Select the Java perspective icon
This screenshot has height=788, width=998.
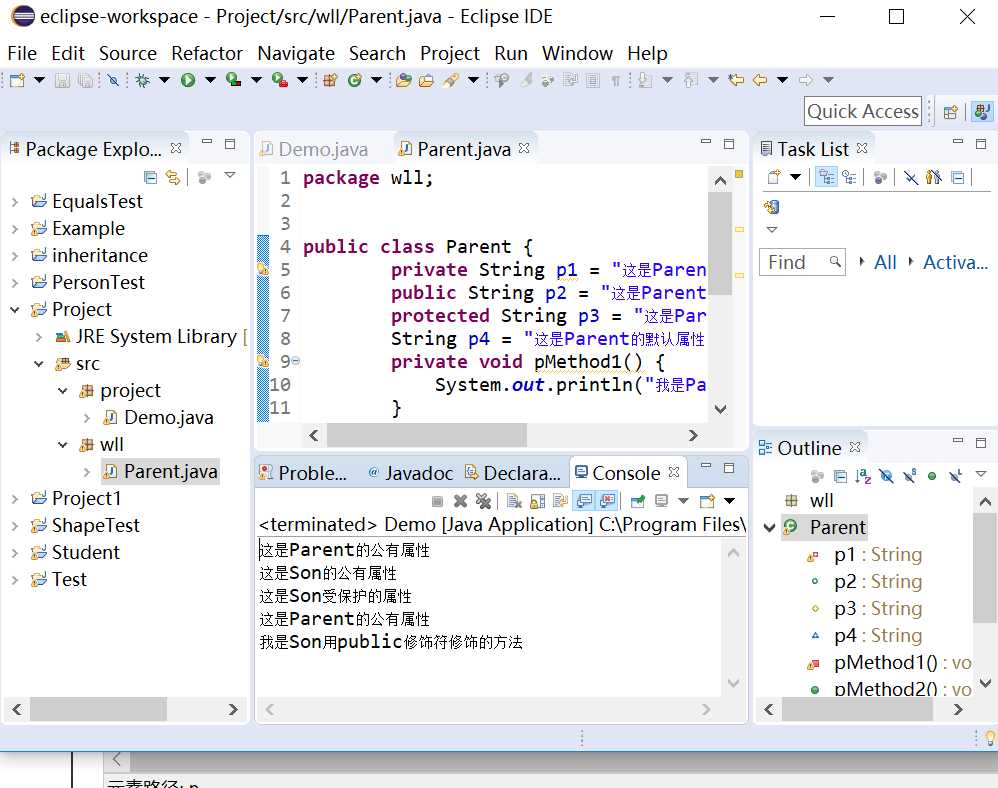pyautogui.click(x=982, y=112)
